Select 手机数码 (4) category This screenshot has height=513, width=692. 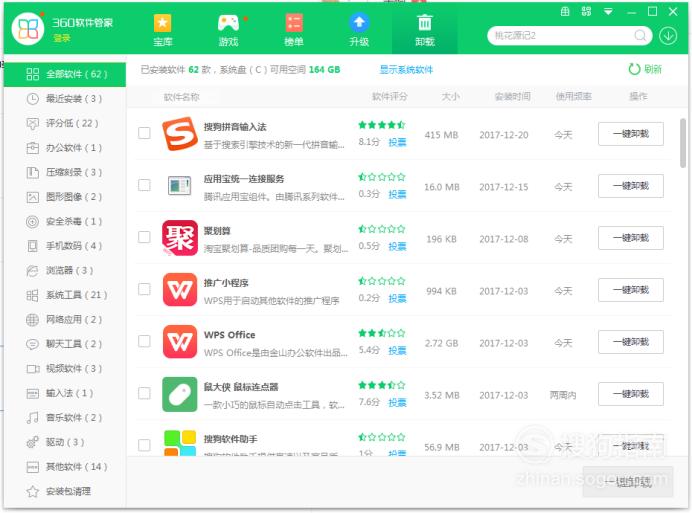[x=65, y=246]
